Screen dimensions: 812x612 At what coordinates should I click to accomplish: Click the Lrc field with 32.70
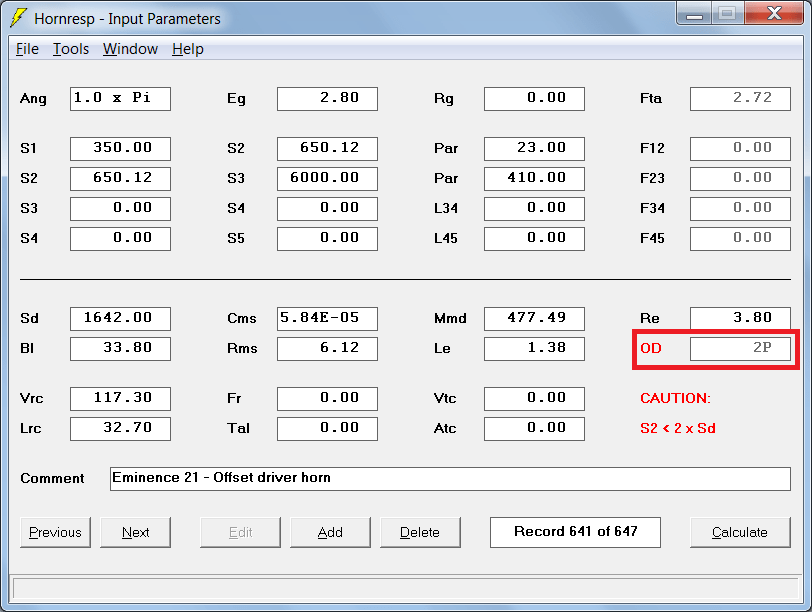click(x=120, y=429)
